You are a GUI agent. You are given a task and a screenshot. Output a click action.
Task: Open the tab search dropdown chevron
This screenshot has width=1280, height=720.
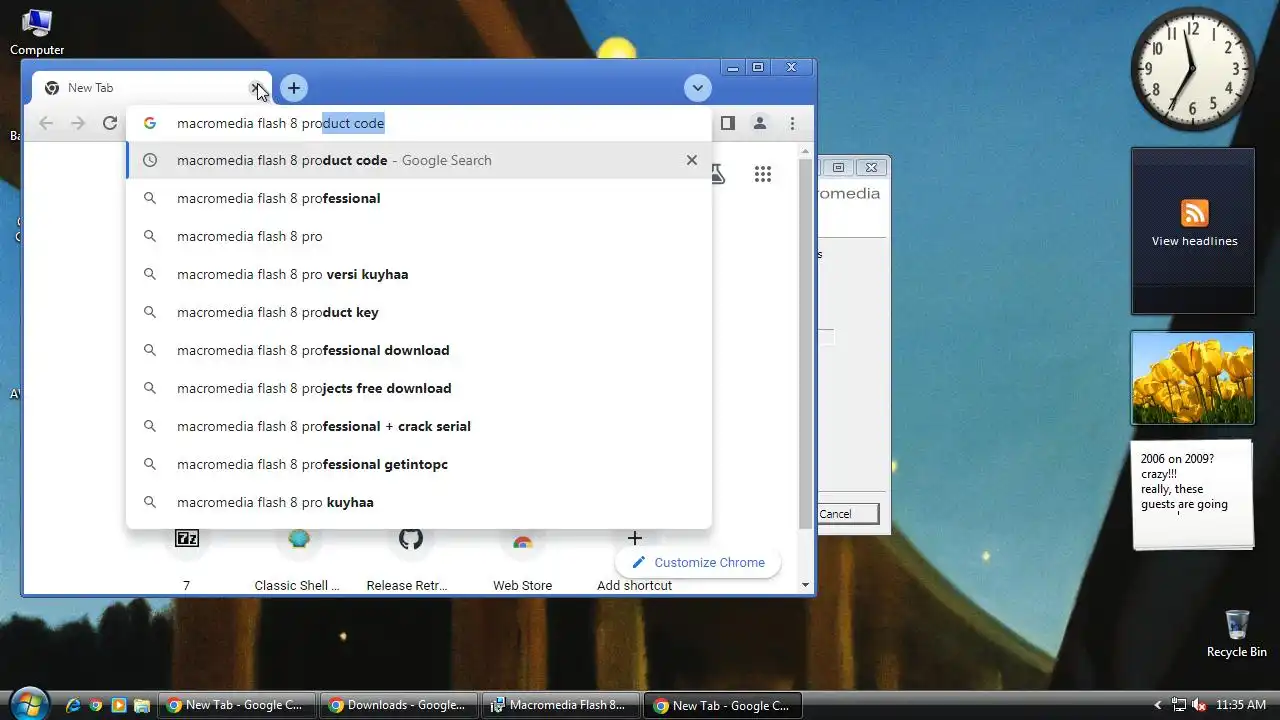[697, 88]
